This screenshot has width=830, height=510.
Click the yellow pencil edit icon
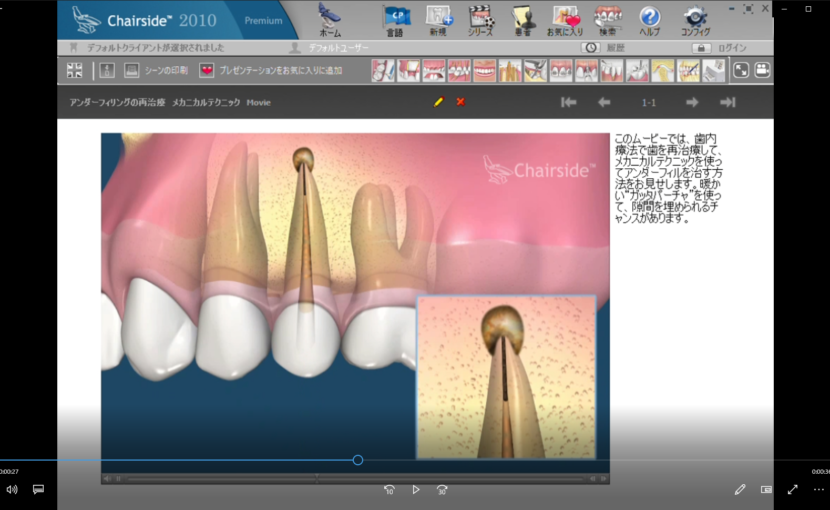pos(438,102)
